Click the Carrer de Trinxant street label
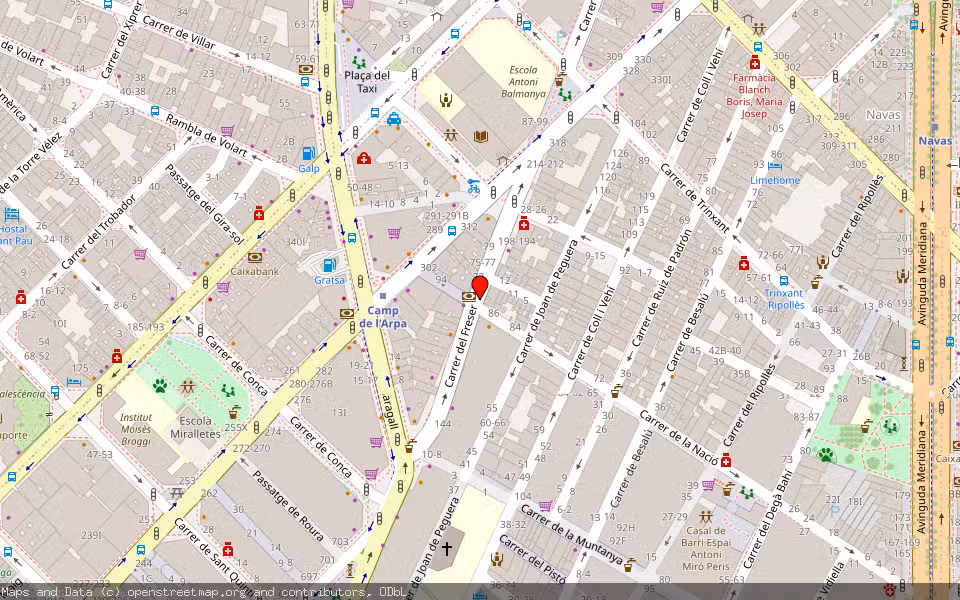 tap(695, 198)
